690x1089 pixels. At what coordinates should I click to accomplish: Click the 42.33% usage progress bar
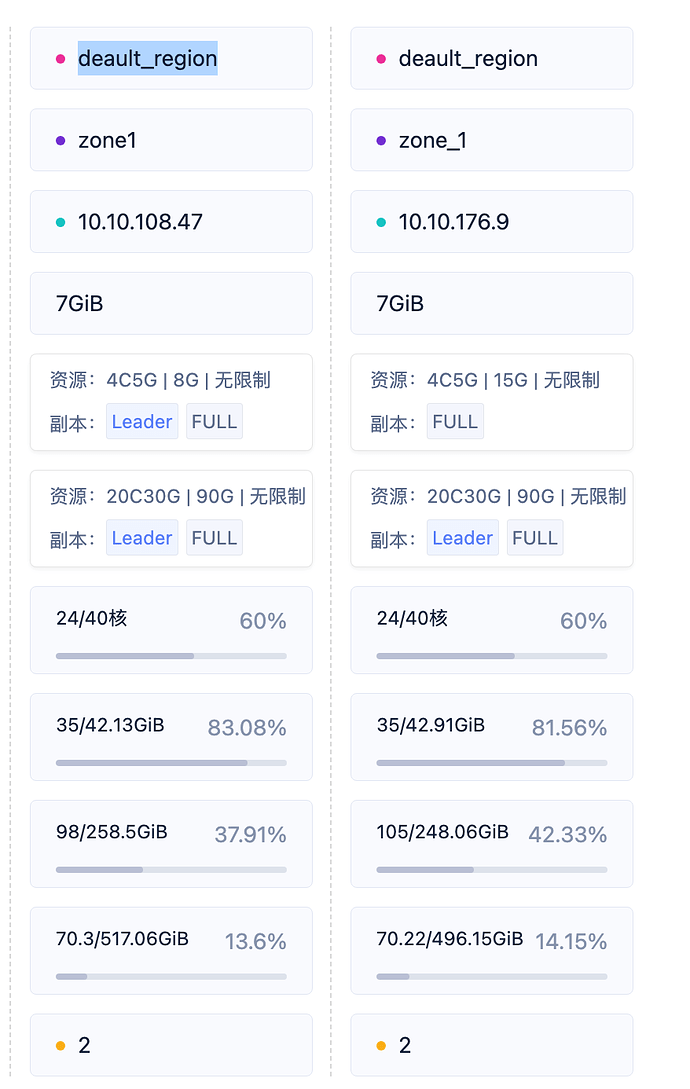point(491,870)
